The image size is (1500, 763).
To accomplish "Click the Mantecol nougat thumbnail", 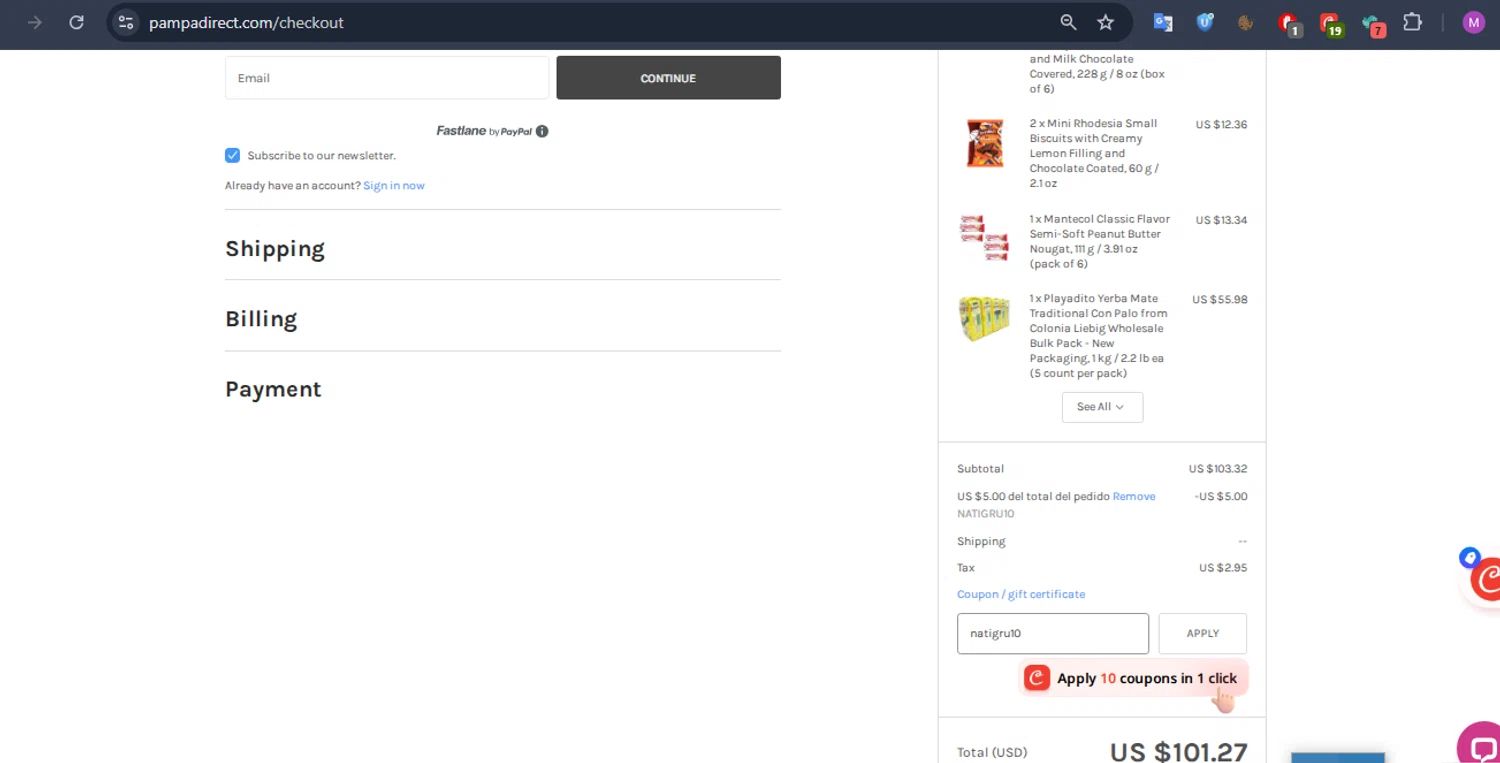I will (984, 238).
